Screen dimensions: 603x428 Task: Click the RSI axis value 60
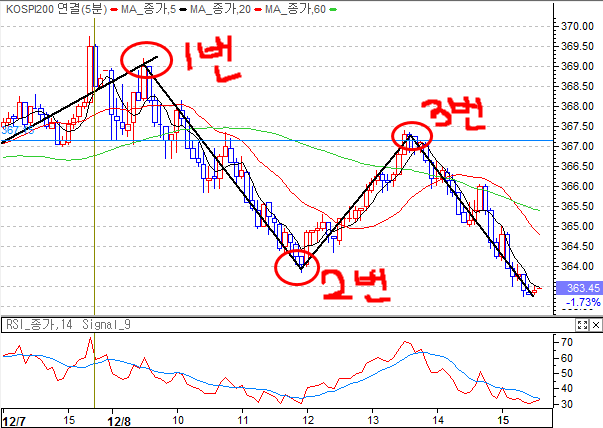[567, 358]
